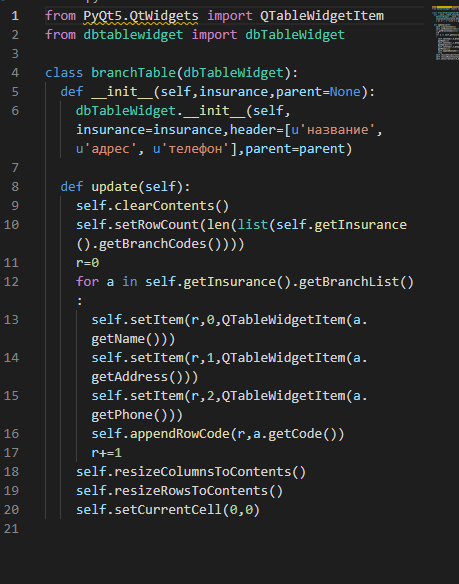Click the setCurrentCell call
459x584 pixels.
[168, 510]
